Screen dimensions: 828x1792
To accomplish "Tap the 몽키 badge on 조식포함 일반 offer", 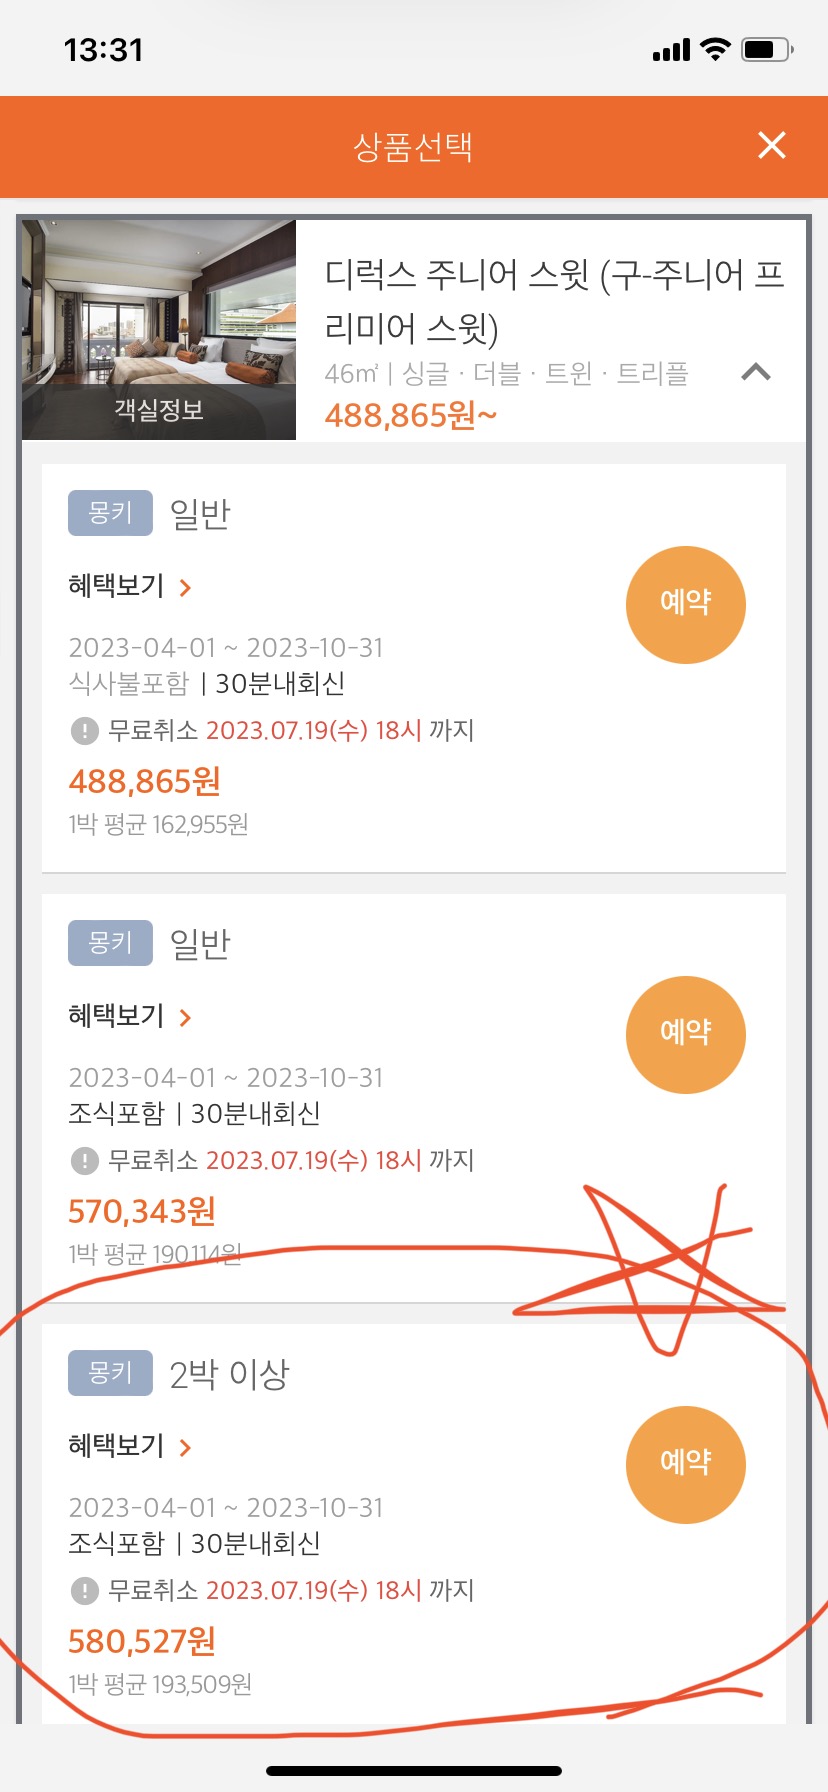I will 110,943.
